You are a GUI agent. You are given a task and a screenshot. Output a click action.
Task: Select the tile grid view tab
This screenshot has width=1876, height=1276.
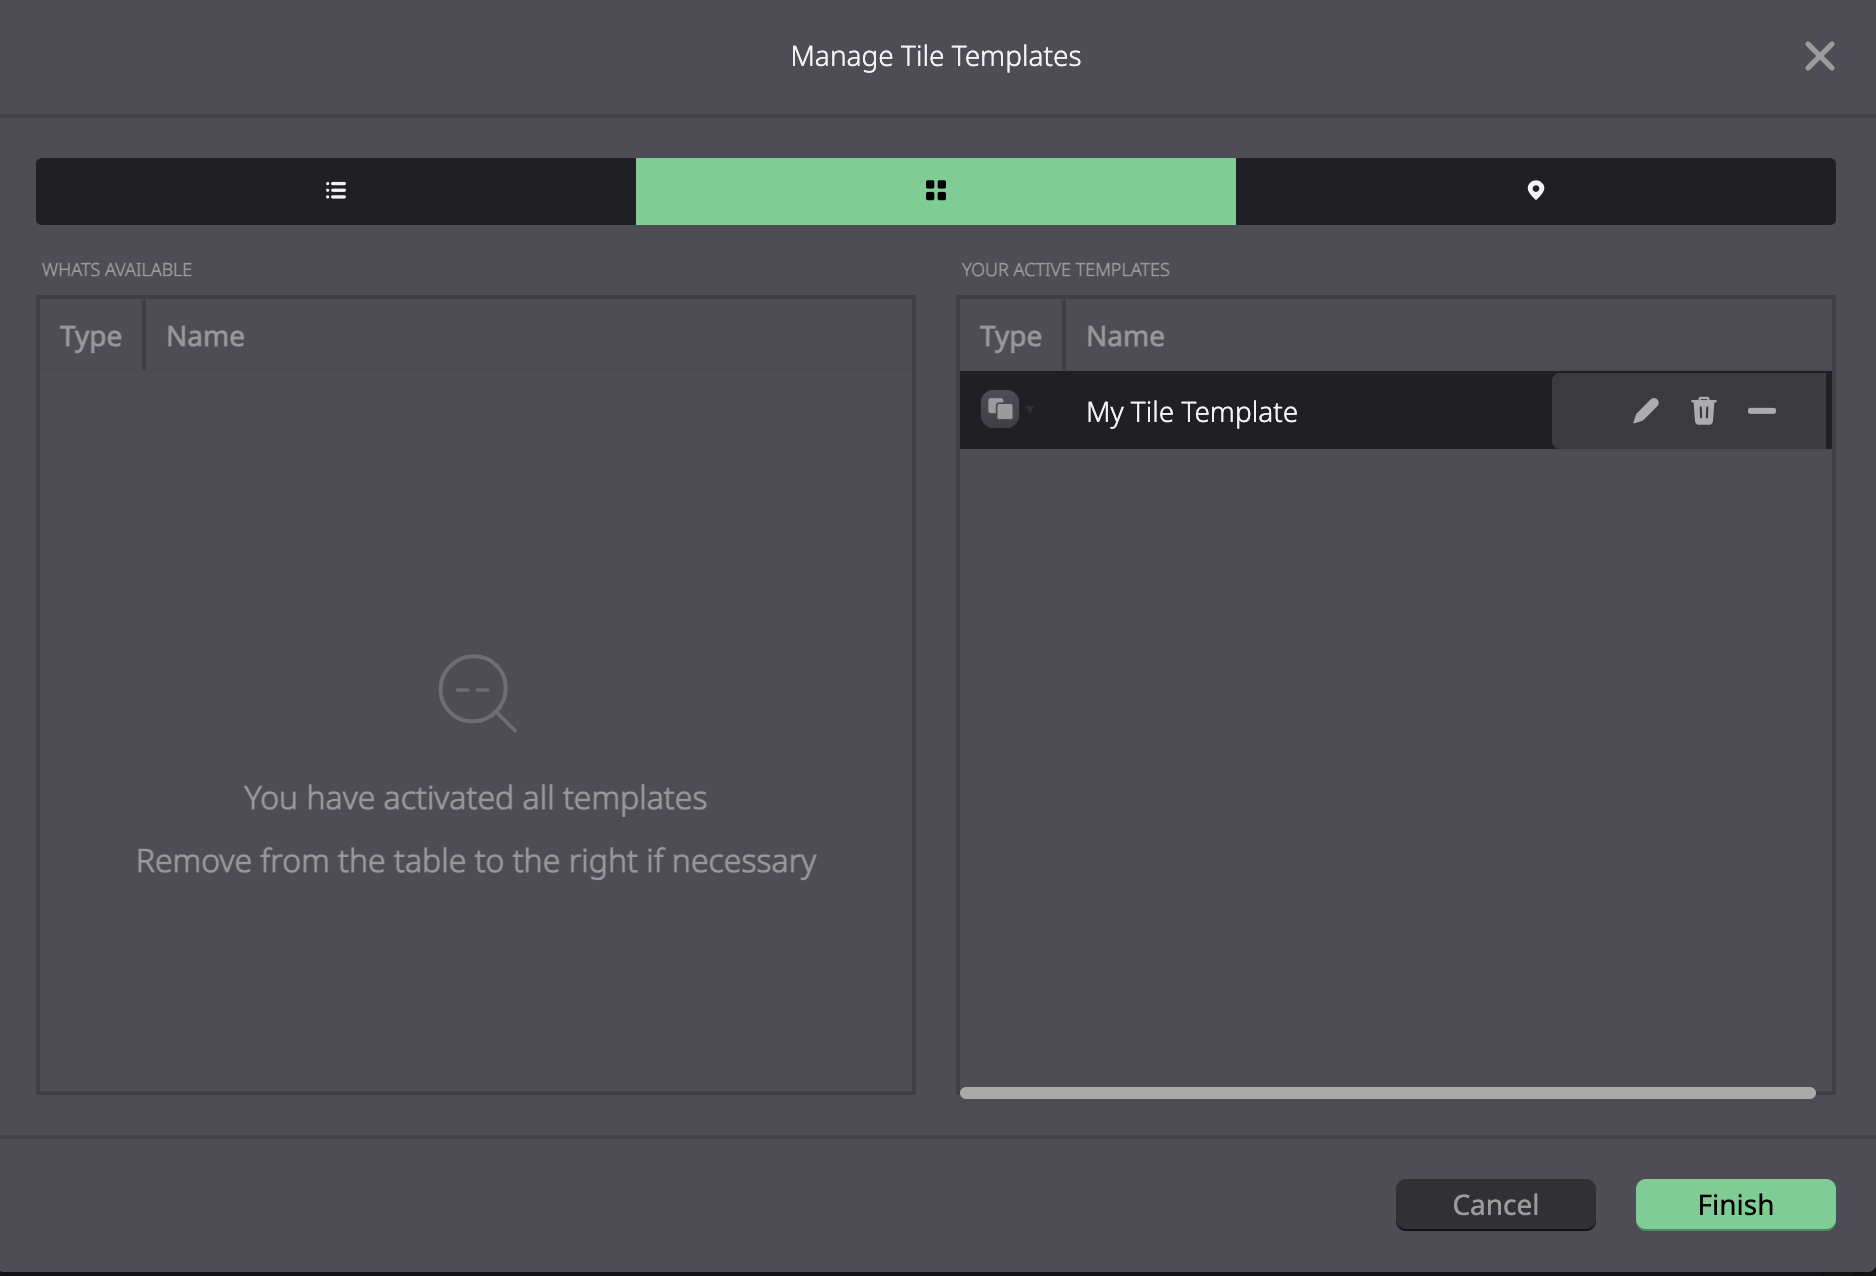(x=936, y=191)
